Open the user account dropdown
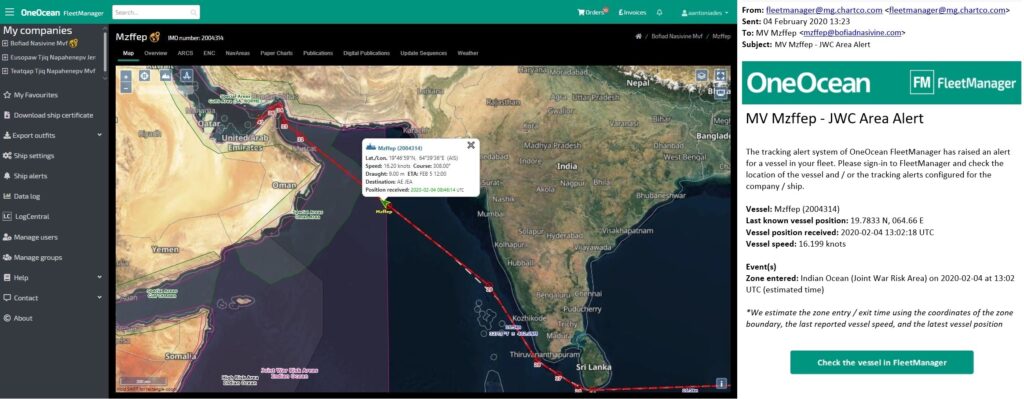Screen dimensions: 1024x399 [x=705, y=12]
